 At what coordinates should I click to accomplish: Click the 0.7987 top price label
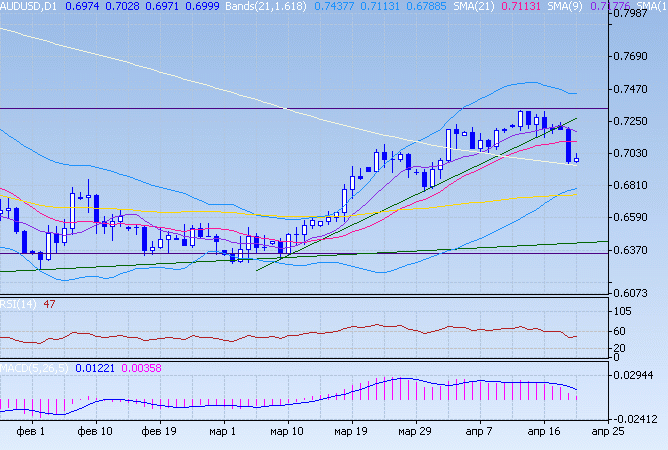[636, 14]
